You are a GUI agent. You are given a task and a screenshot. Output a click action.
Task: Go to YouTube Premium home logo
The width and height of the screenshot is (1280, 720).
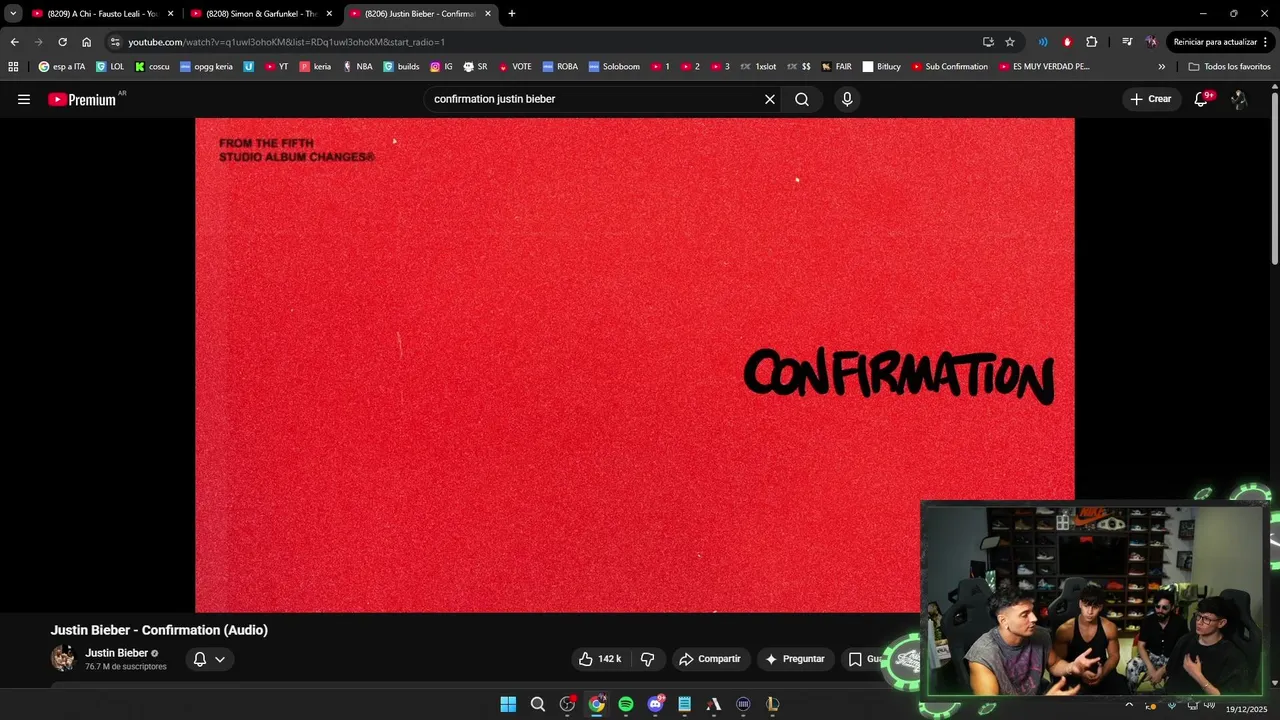point(82,99)
